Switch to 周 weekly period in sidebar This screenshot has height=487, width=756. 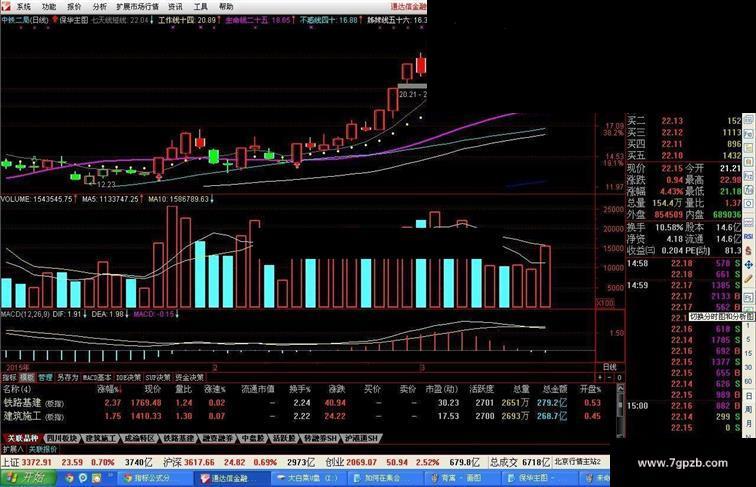pos(749,409)
